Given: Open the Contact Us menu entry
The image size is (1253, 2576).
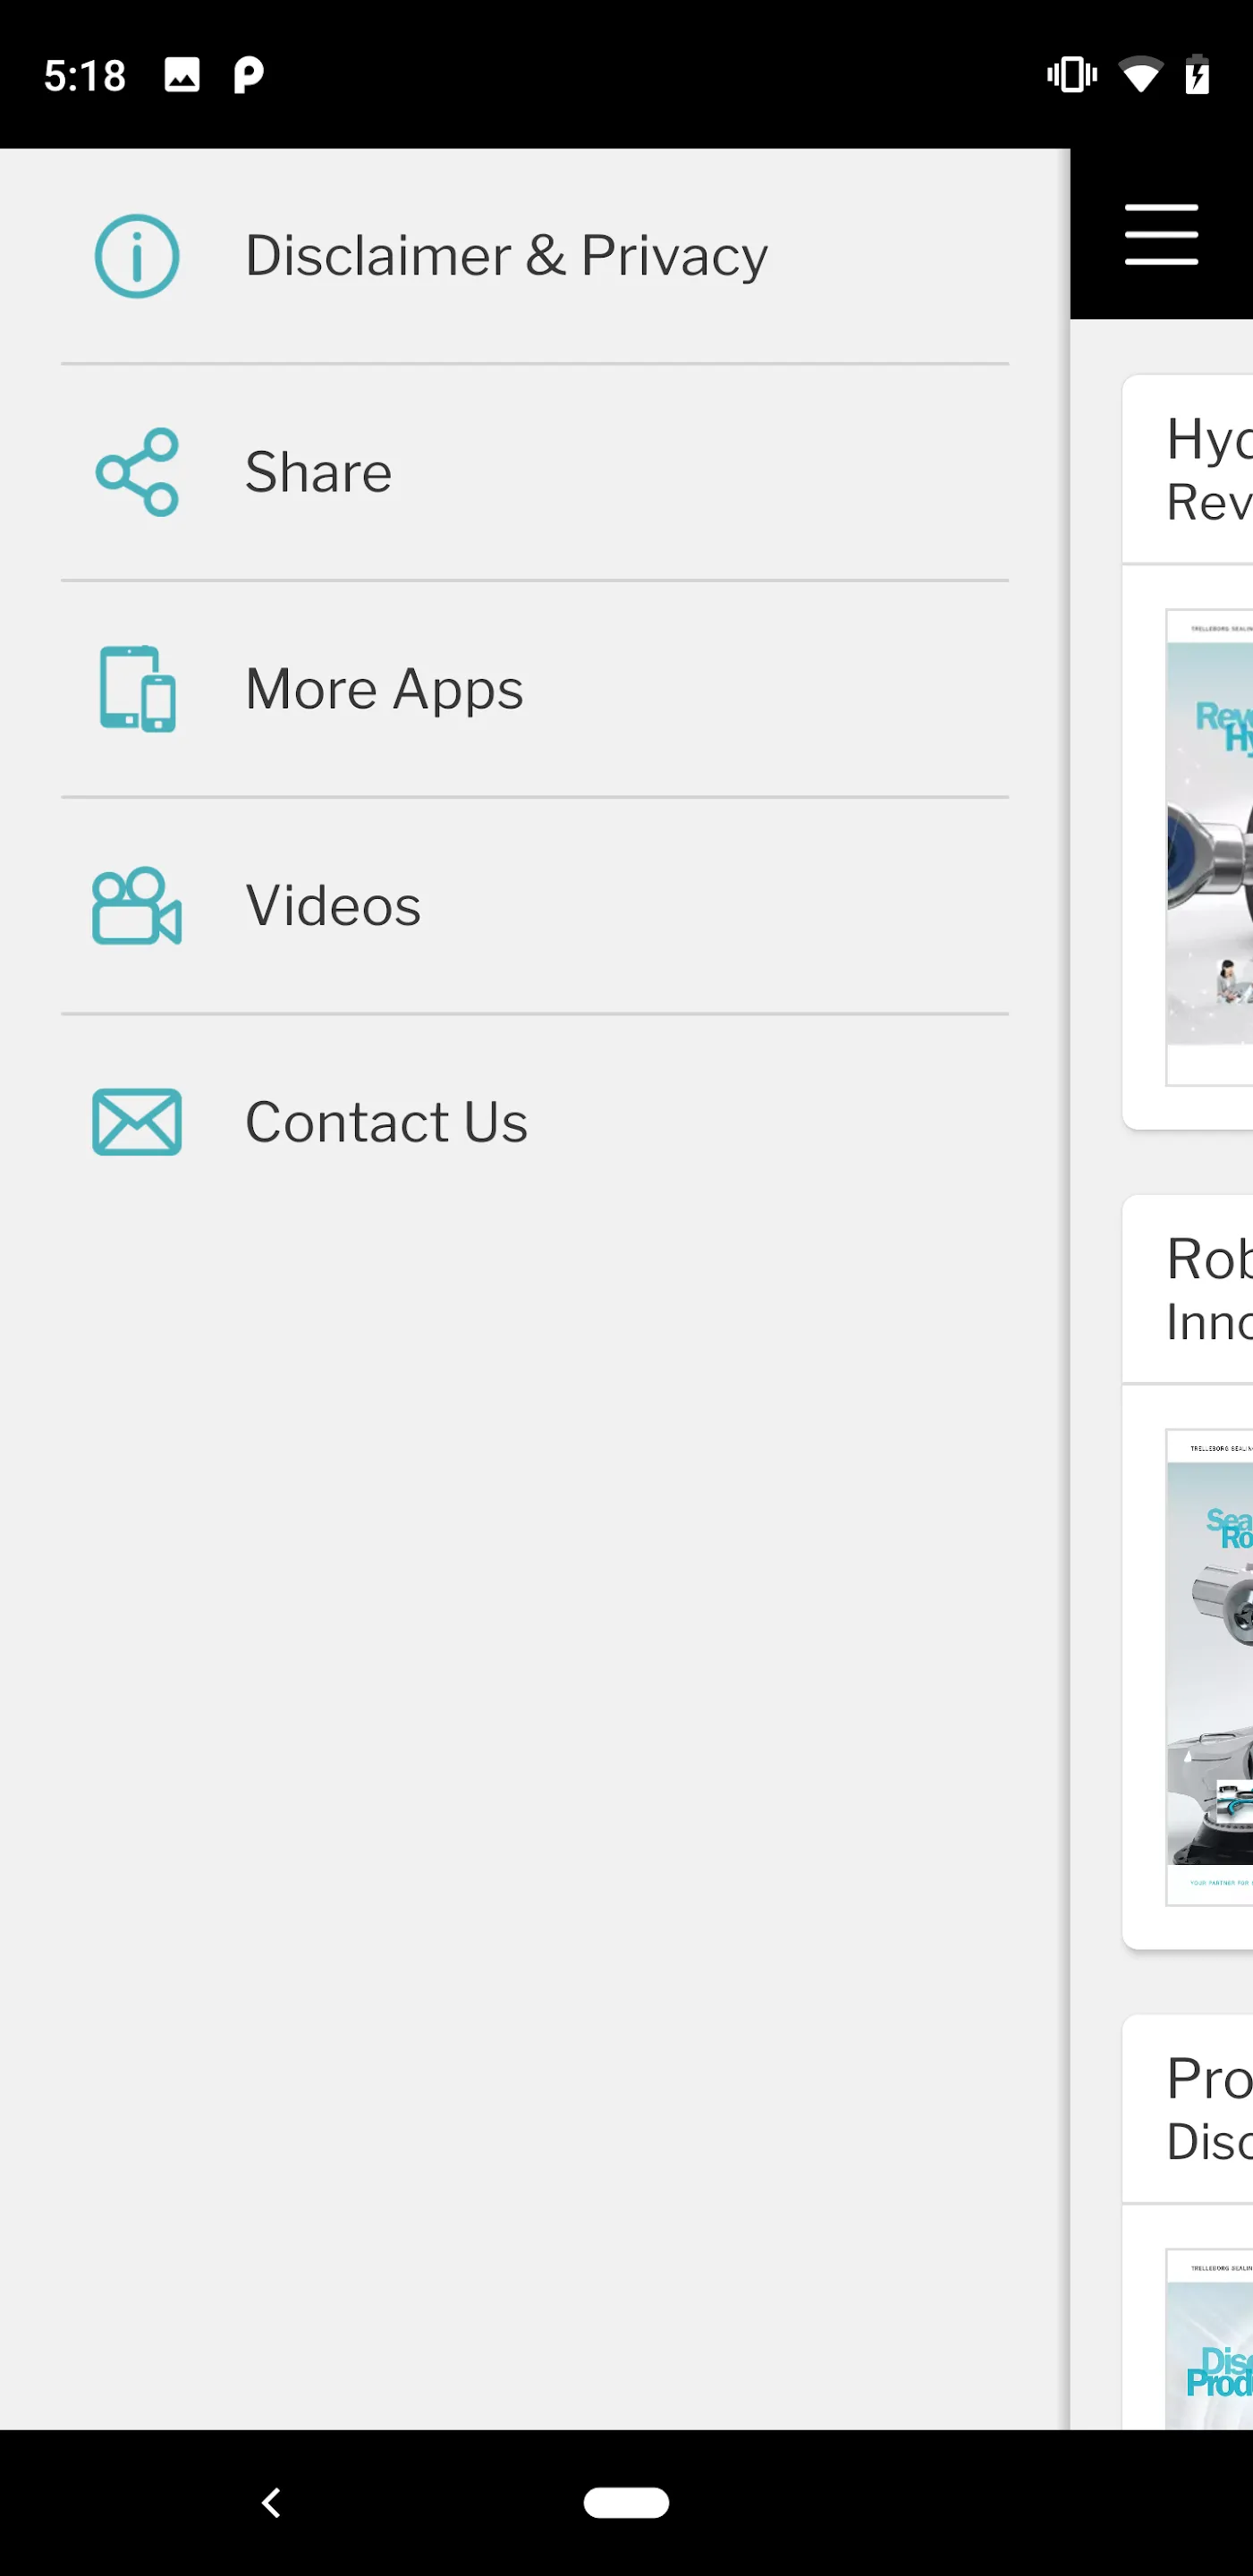Looking at the screenshot, I should tap(535, 1122).
